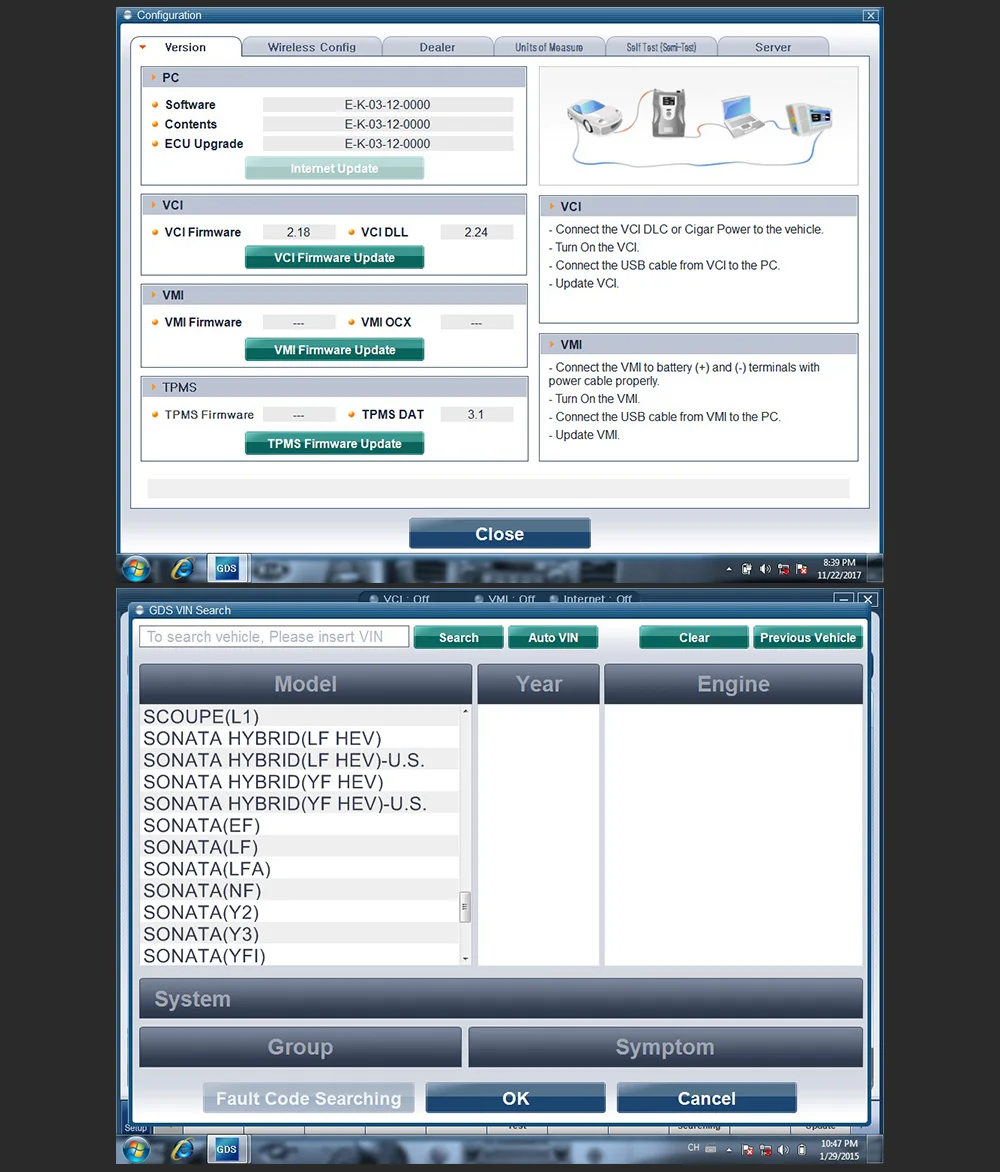Screen dimensions: 1000x1172
Task: Select SONATA HYBRID(YF HEV) without U.S. suffix
Action: point(300,781)
